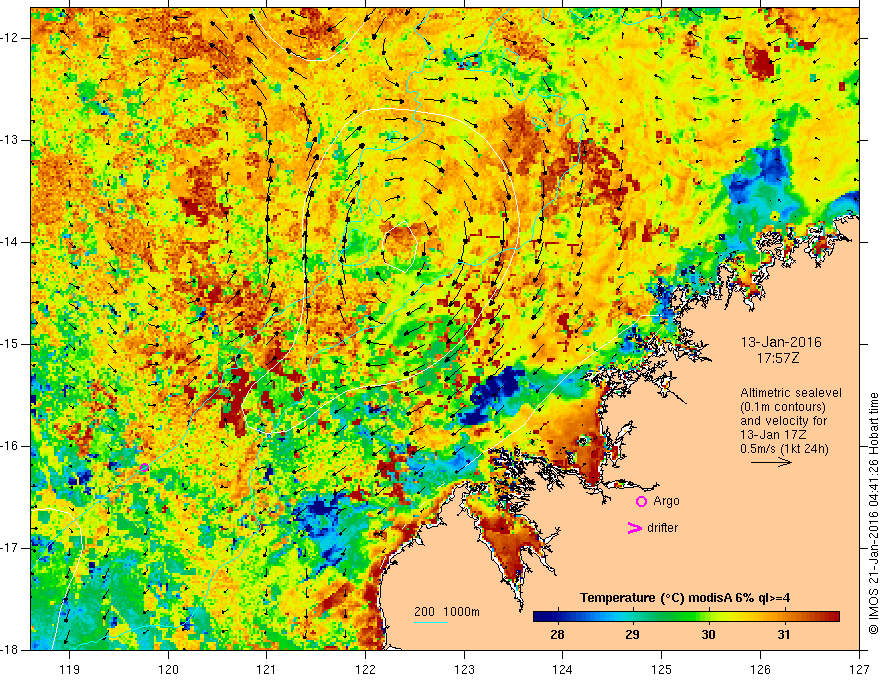Click the magenta Argo circle legend symbol
Image resolution: width=880 pixels, height=680 pixels.
[x=641, y=501]
